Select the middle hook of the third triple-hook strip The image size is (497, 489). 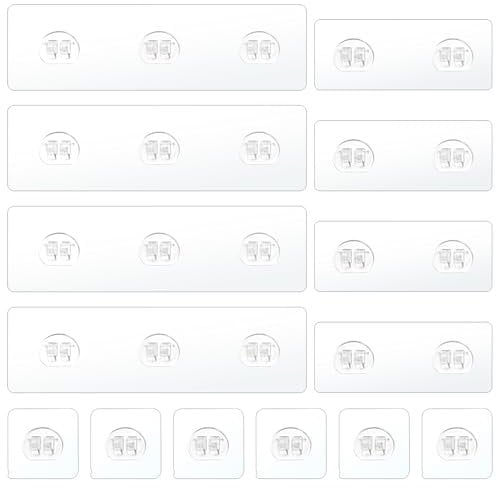coord(160,249)
